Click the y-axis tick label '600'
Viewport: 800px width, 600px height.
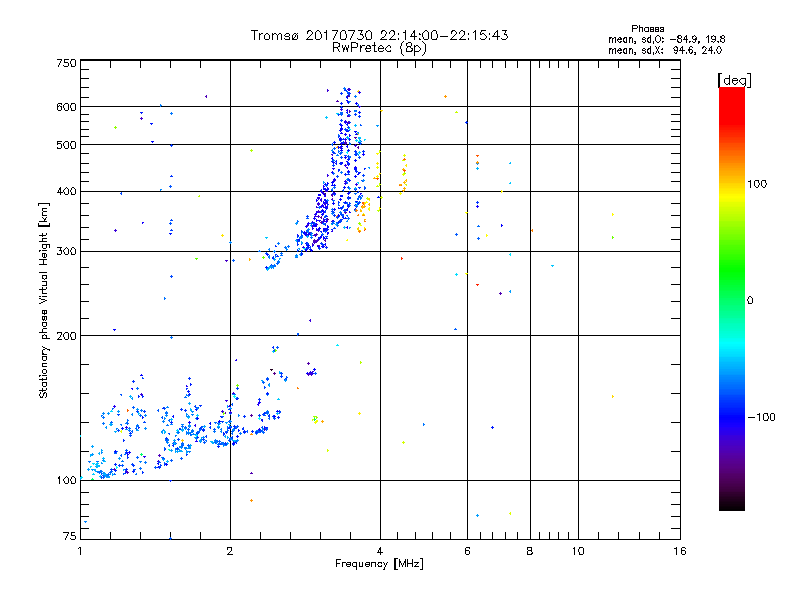[67, 107]
